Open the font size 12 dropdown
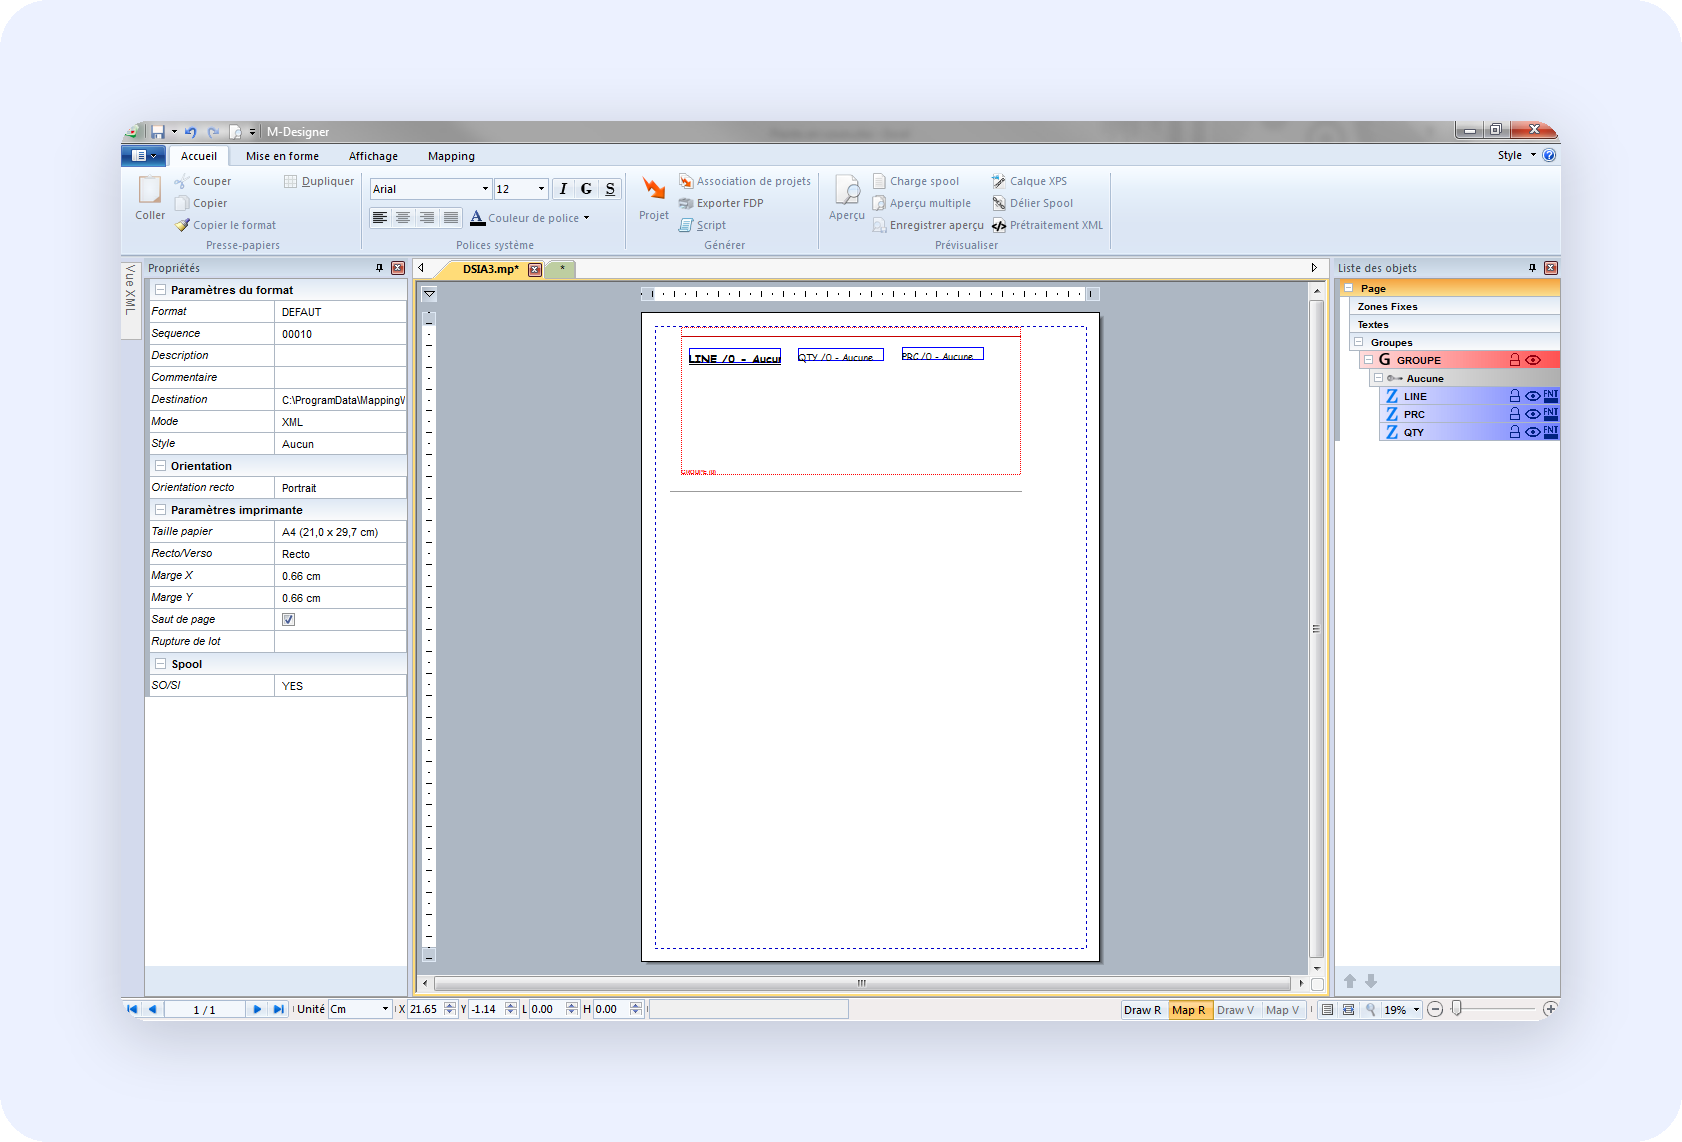1682x1142 pixels. click(541, 189)
